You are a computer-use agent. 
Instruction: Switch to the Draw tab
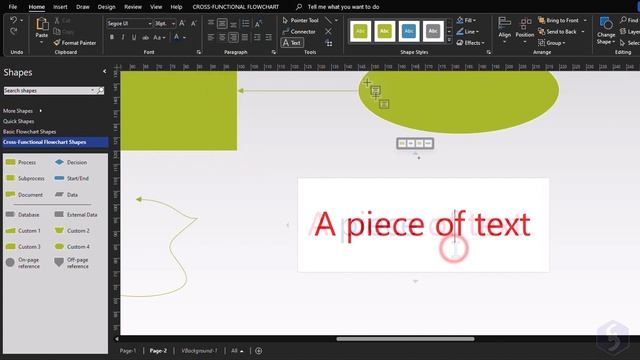[82, 7]
